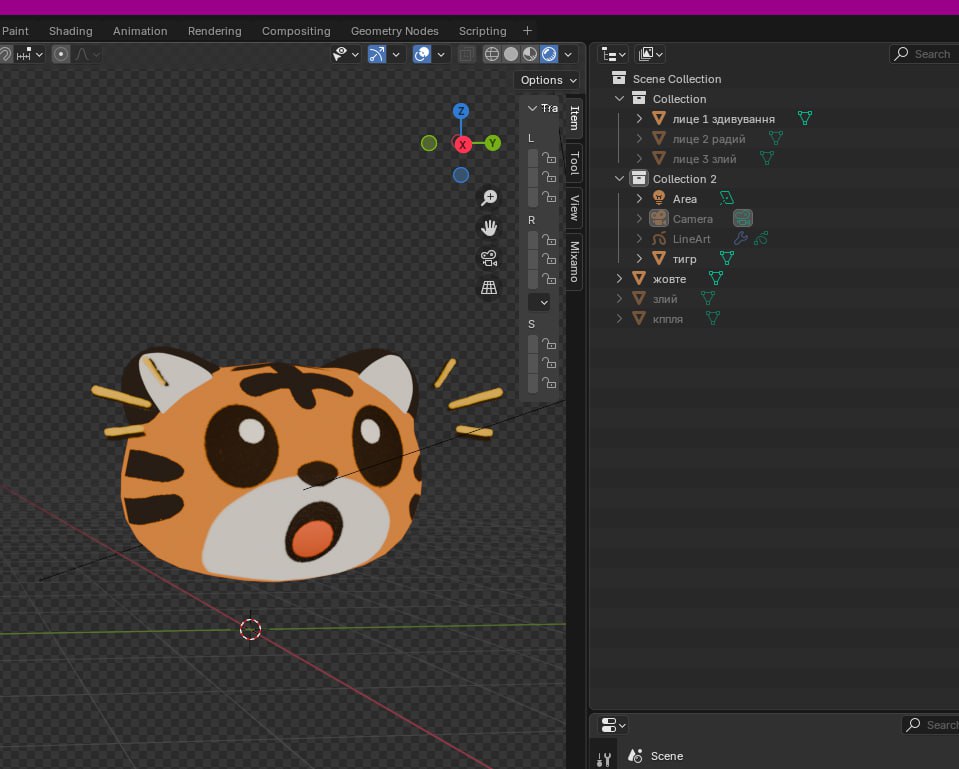Screen dimensions: 959x769
Task: Open the Shading workspace tab
Action: click(71, 31)
